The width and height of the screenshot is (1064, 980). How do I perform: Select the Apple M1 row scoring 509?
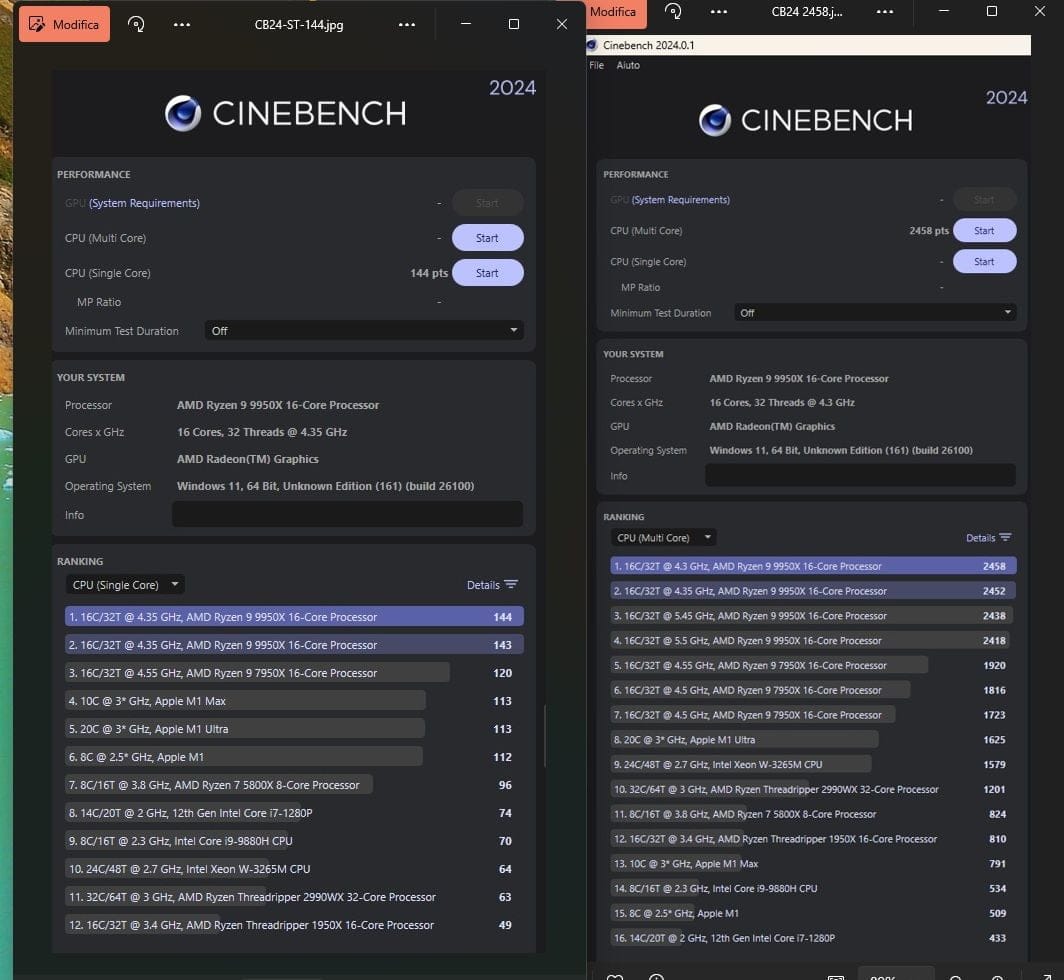click(x=813, y=913)
